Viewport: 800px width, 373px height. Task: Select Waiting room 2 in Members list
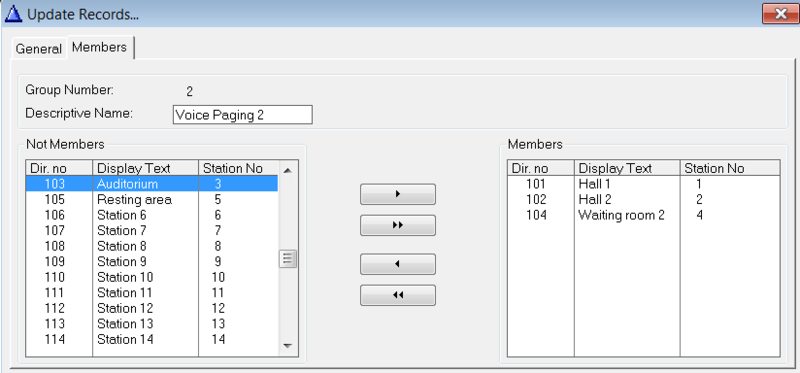point(643,215)
